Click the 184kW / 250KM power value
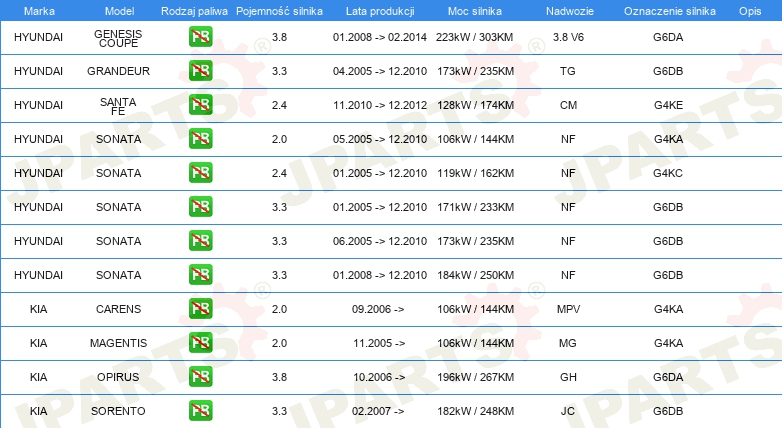Image resolution: width=782 pixels, height=428 pixels. click(x=475, y=275)
